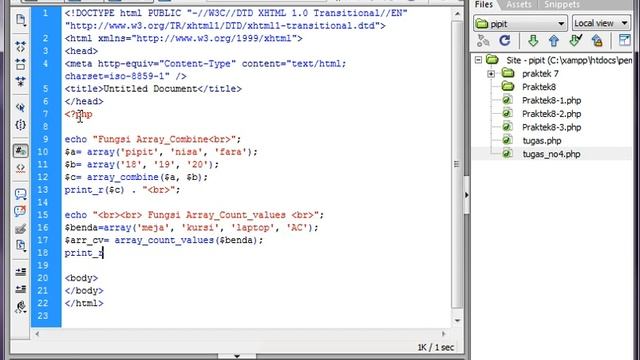Click the '$c= array_combine($a, $b);' line
Image resolution: width=640 pixels, height=360 pixels.
coord(136,177)
